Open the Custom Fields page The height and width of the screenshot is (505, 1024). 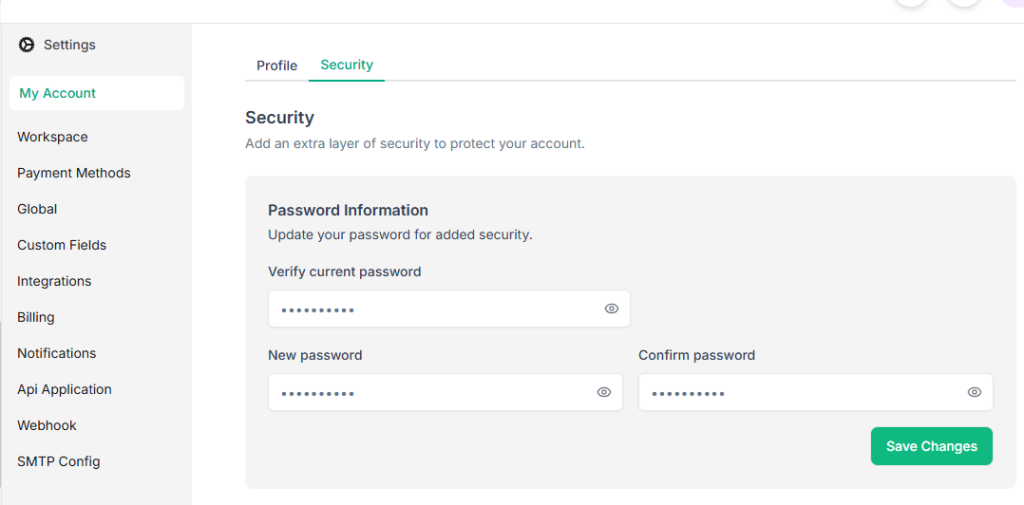(x=62, y=245)
